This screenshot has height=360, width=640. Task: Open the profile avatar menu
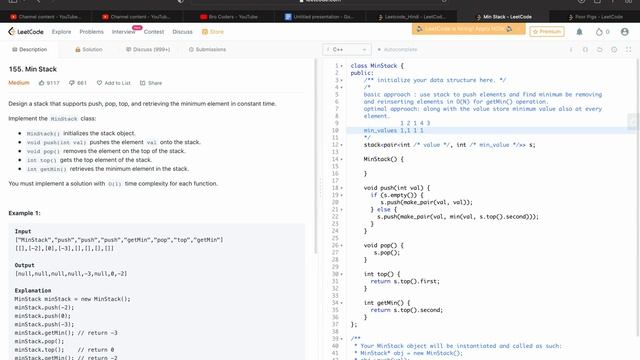[624, 31]
